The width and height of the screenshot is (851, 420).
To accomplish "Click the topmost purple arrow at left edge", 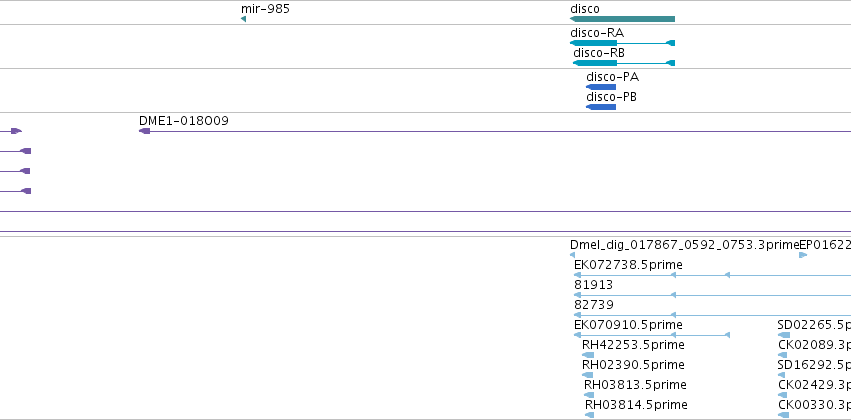I will click(x=16, y=131).
